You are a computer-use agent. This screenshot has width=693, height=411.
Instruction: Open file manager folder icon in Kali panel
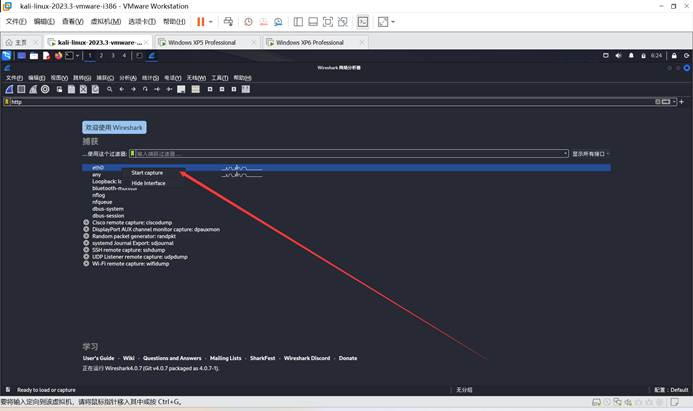[x=34, y=56]
